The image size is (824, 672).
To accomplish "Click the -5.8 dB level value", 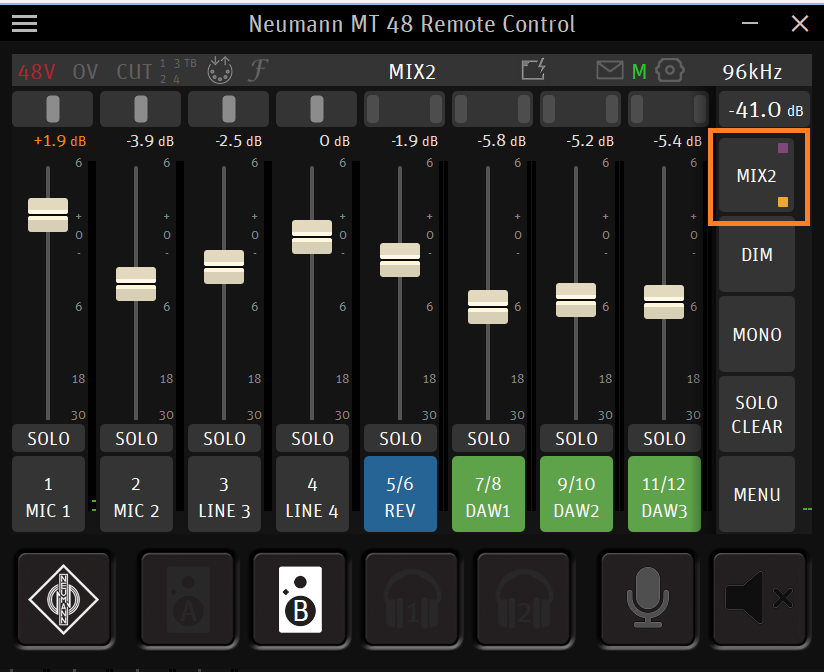I will [x=501, y=141].
